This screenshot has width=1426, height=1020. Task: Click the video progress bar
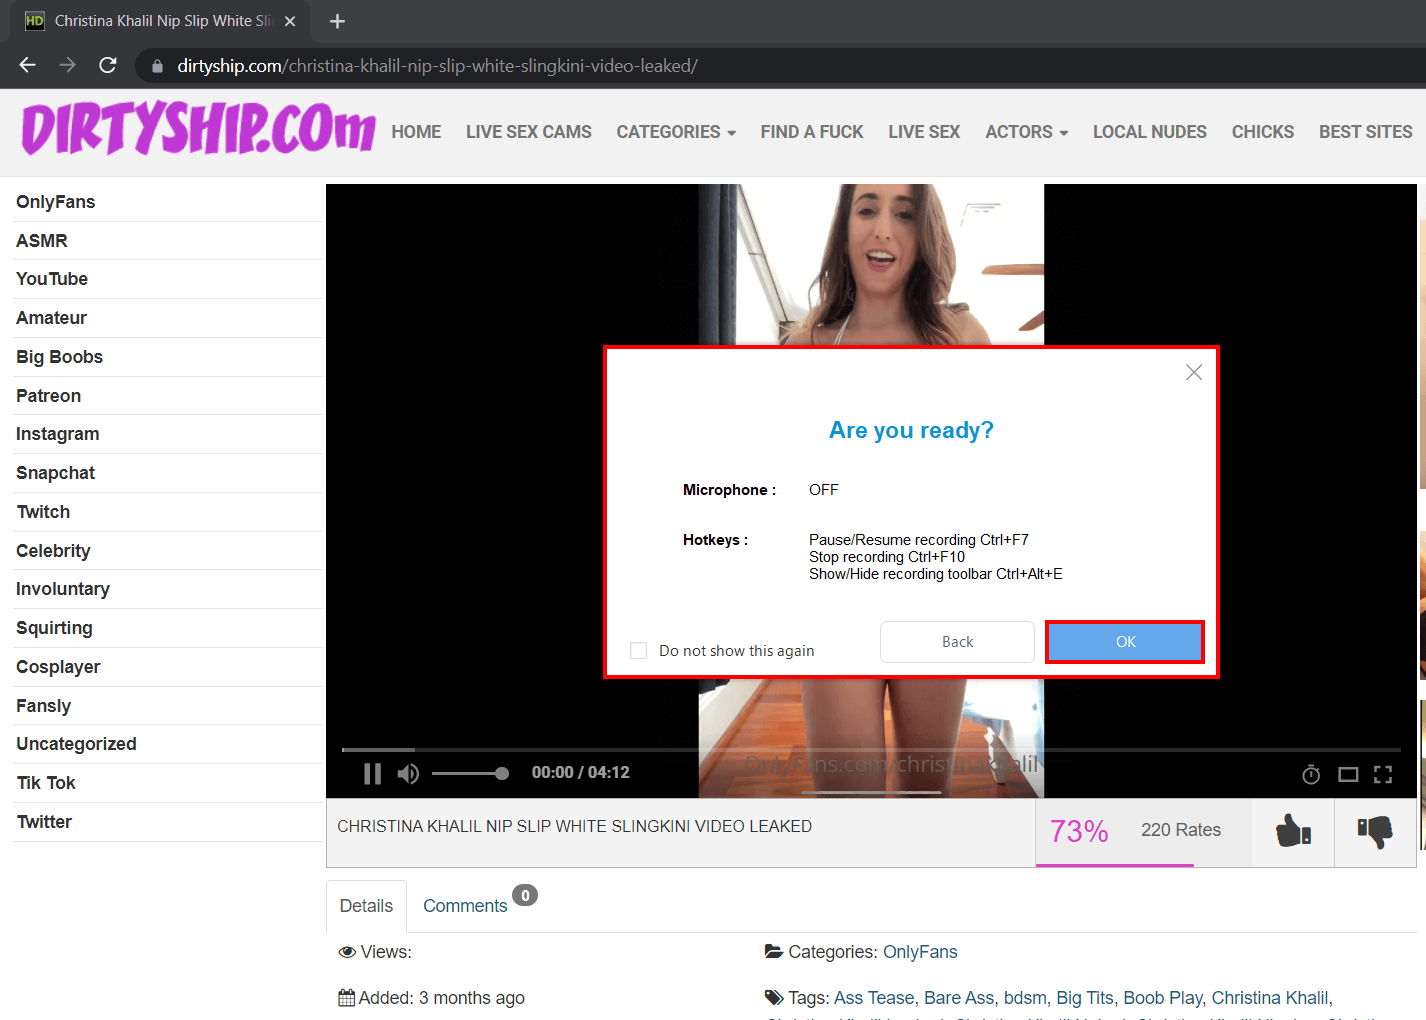pyautogui.click(x=871, y=749)
